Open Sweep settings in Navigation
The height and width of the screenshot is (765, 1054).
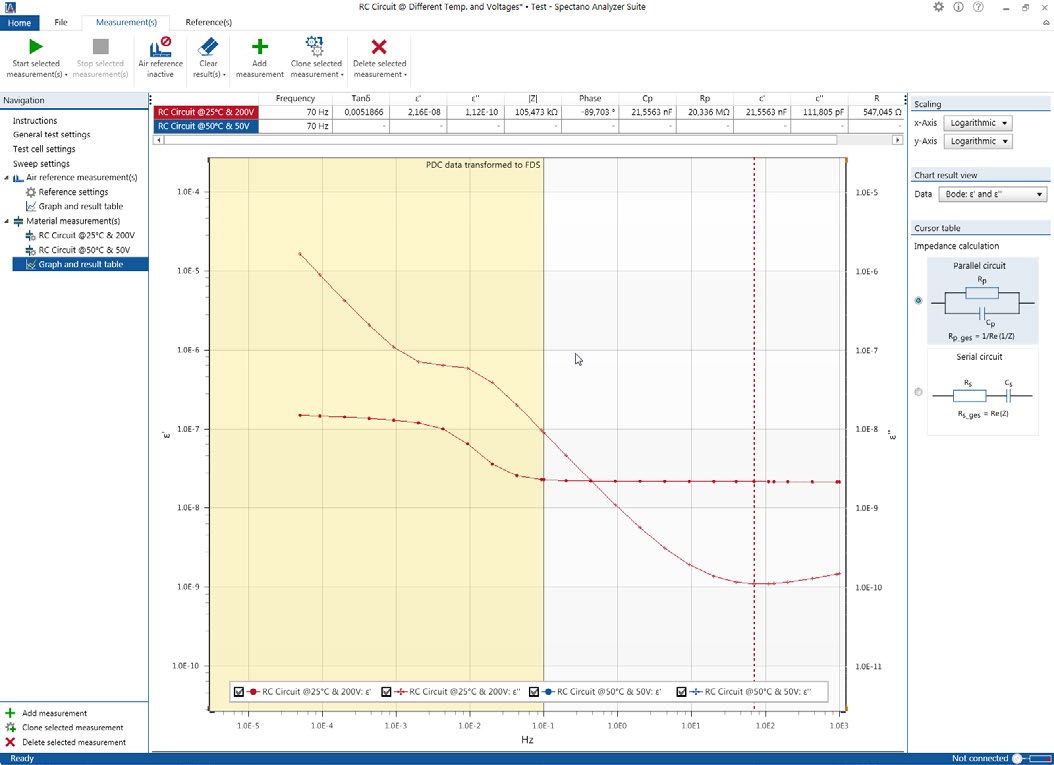(x=41, y=163)
